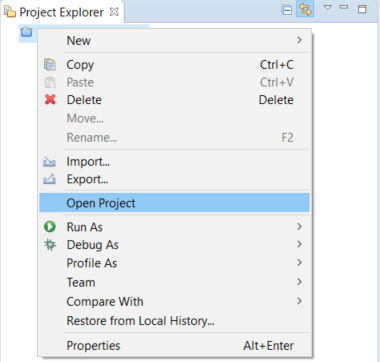This screenshot has height=362, width=380.
Task: Toggle Link with Editor button
Action: [305, 10]
